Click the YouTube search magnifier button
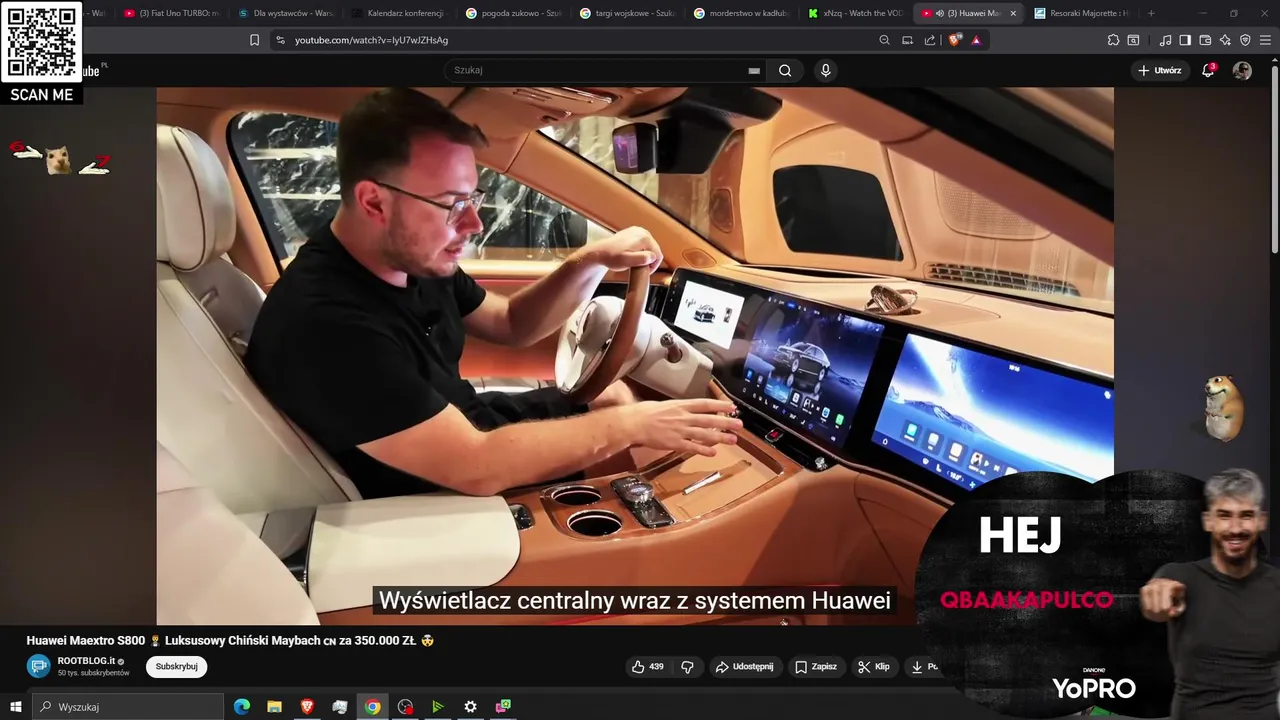This screenshot has width=1280, height=720. 785,70
